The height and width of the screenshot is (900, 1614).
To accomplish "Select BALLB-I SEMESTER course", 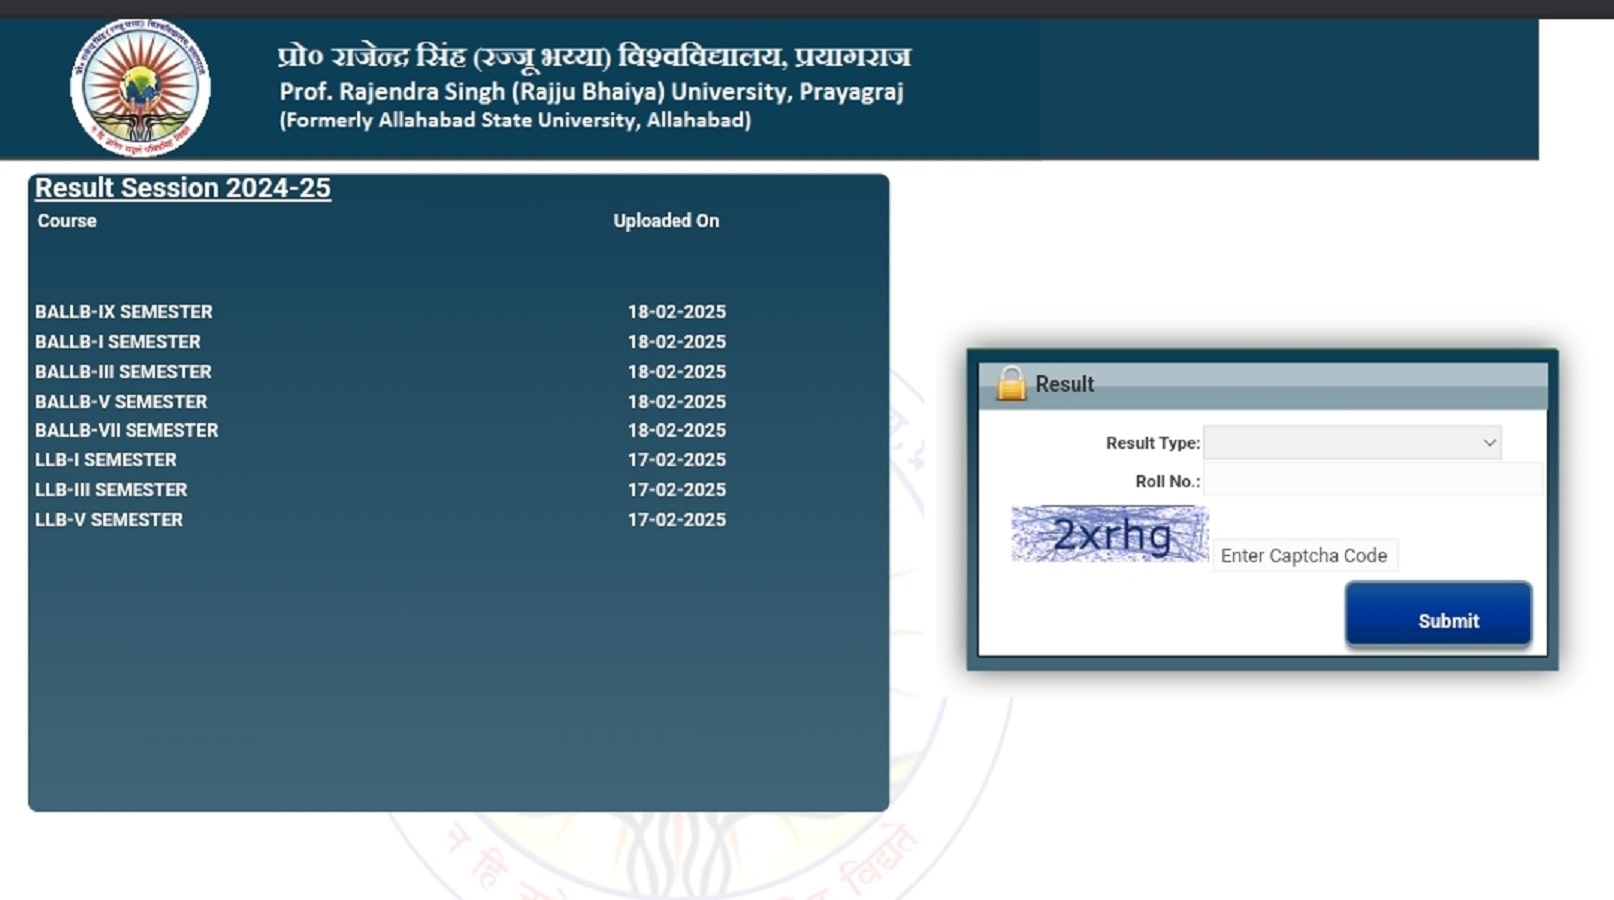I will 118,342.
